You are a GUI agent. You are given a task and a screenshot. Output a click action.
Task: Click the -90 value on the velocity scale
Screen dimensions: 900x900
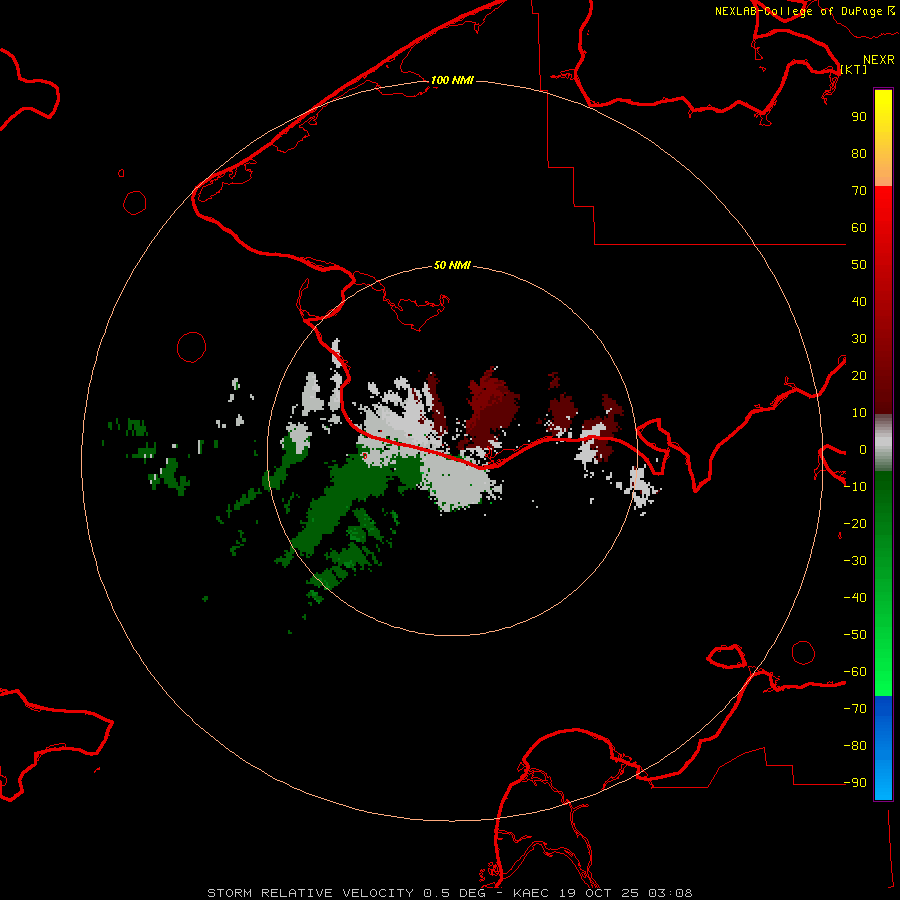point(855,783)
